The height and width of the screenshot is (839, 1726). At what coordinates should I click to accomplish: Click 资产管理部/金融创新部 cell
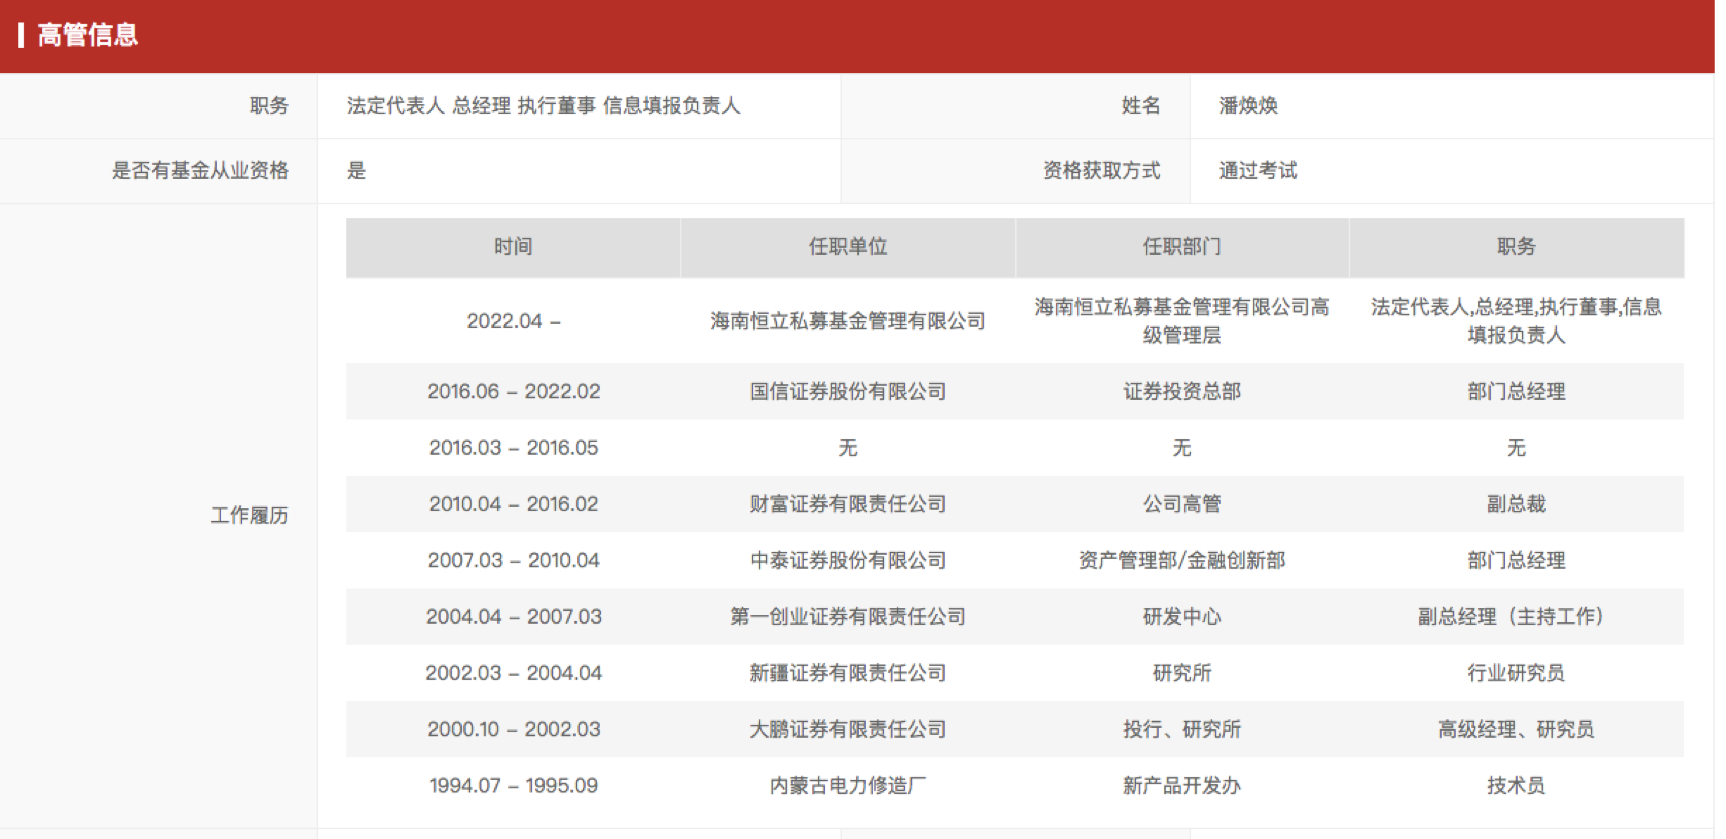1182,560
